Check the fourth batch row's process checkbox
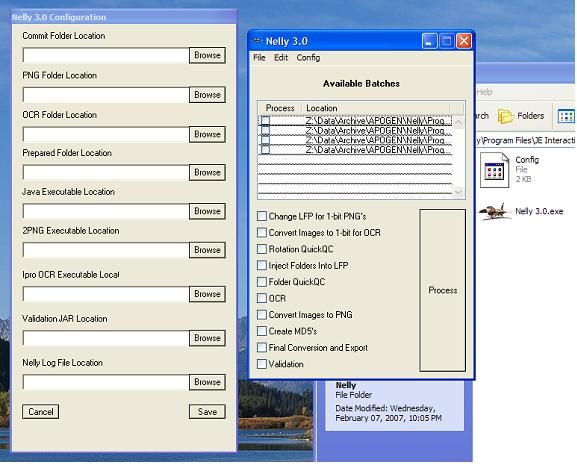Viewport: 577px width, 464px height. (265, 149)
